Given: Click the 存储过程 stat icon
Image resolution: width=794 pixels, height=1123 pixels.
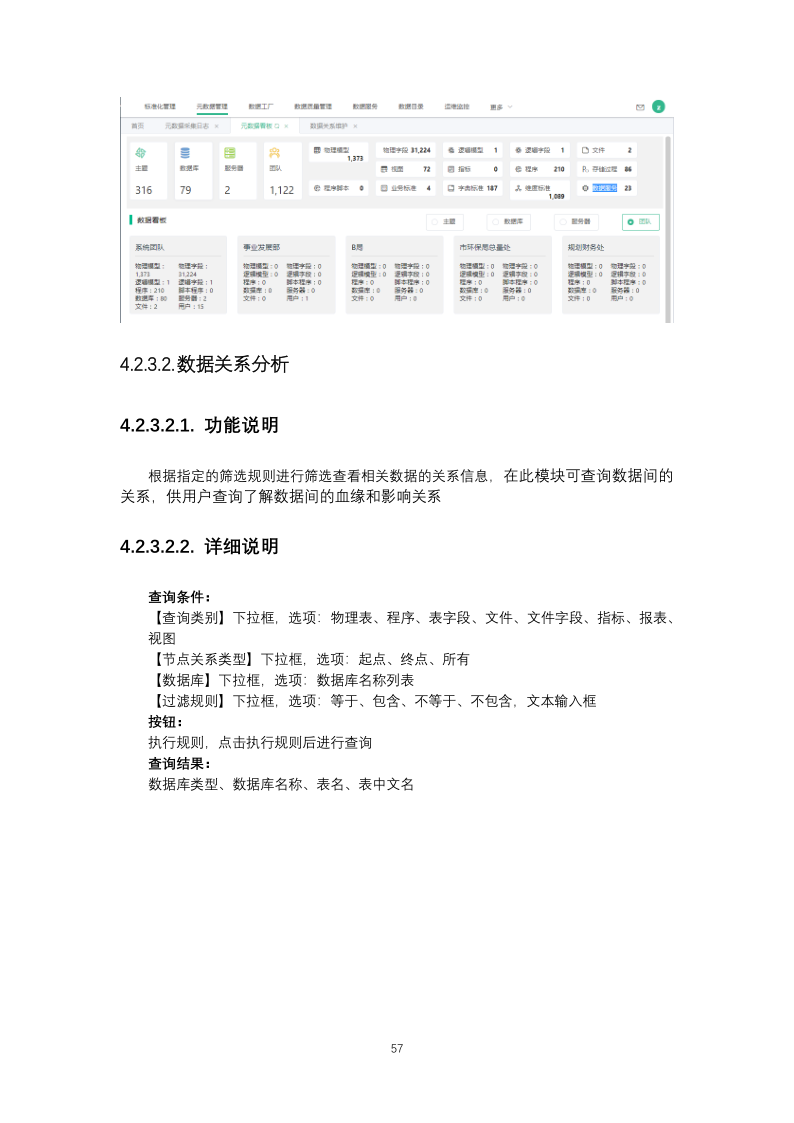Looking at the screenshot, I should click(585, 169).
